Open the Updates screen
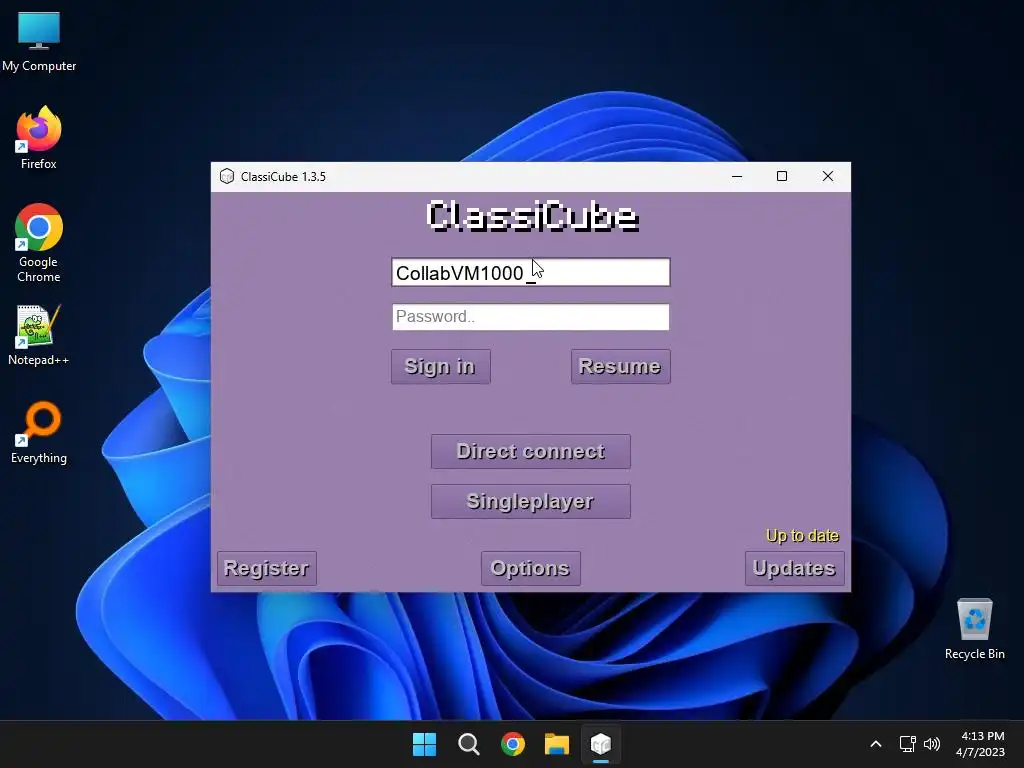The height and width of the screenshot is (768, 1024). [x=794, y=568]
